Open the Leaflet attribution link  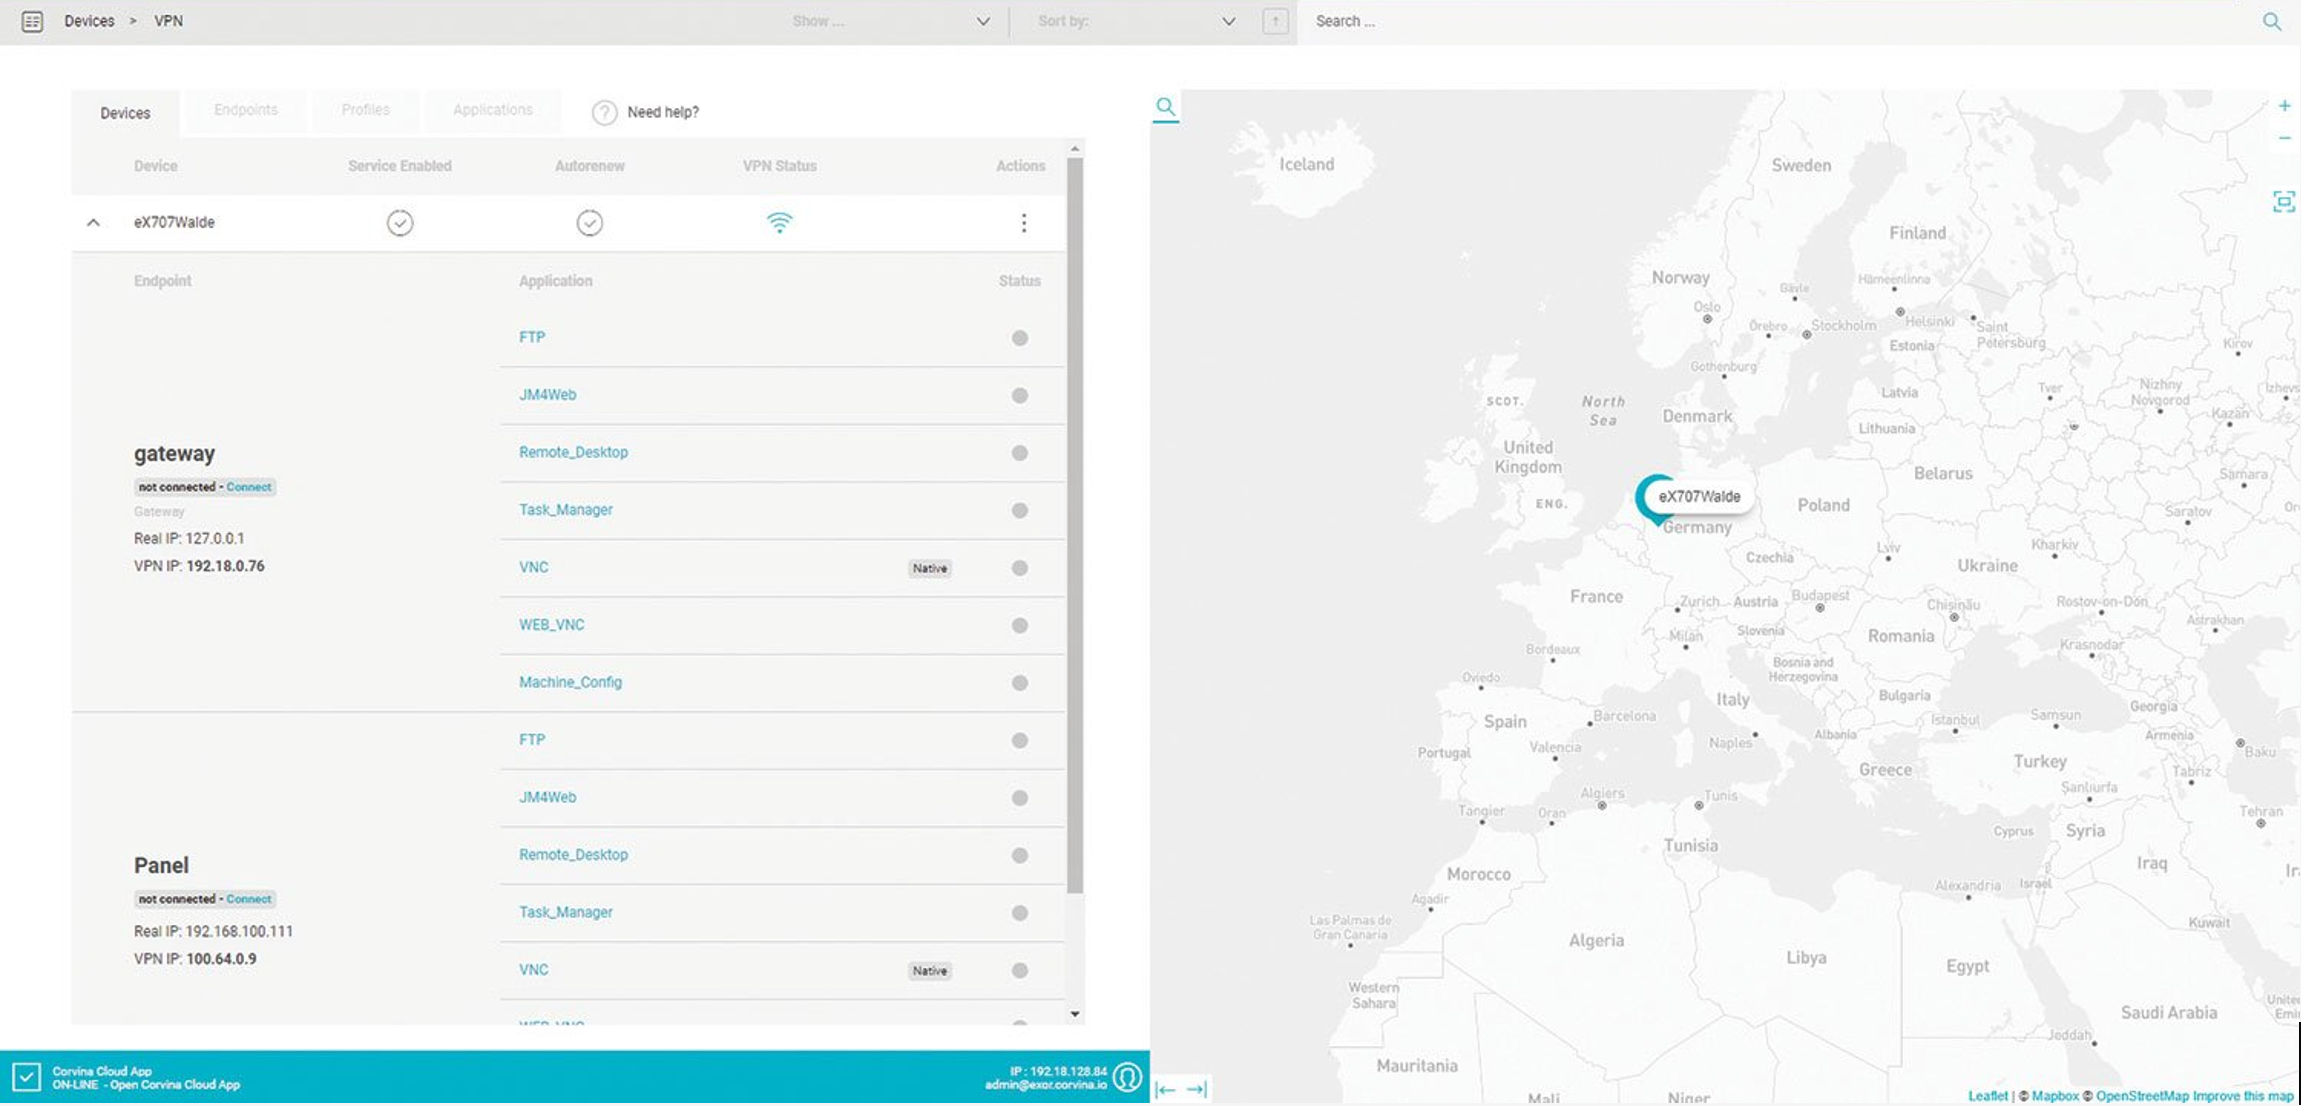[1987, 1096]
